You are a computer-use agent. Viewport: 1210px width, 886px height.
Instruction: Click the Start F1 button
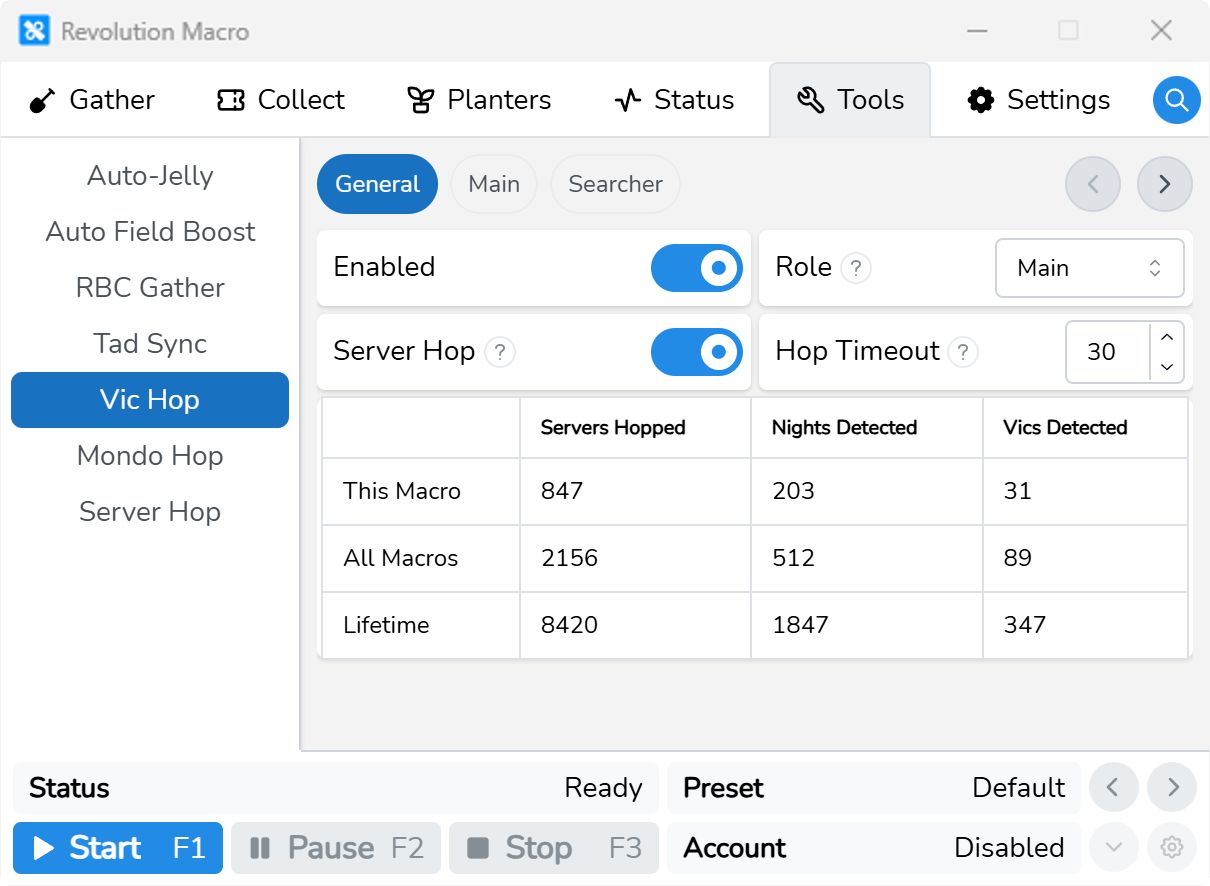(x=118, y=848)
